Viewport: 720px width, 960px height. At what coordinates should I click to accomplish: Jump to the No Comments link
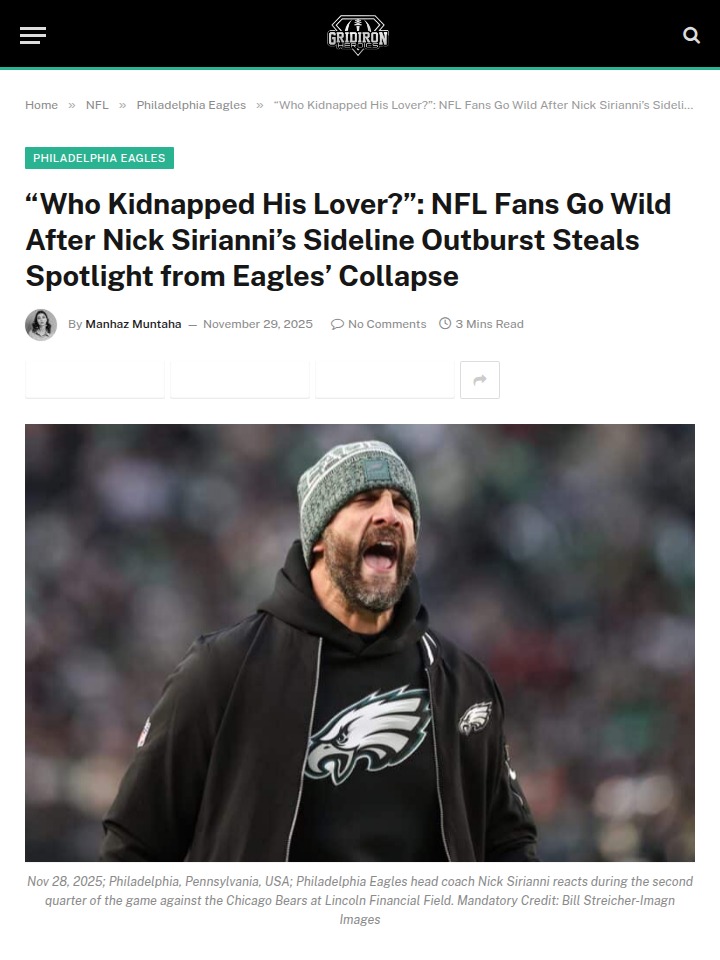(x=386, y=324)
